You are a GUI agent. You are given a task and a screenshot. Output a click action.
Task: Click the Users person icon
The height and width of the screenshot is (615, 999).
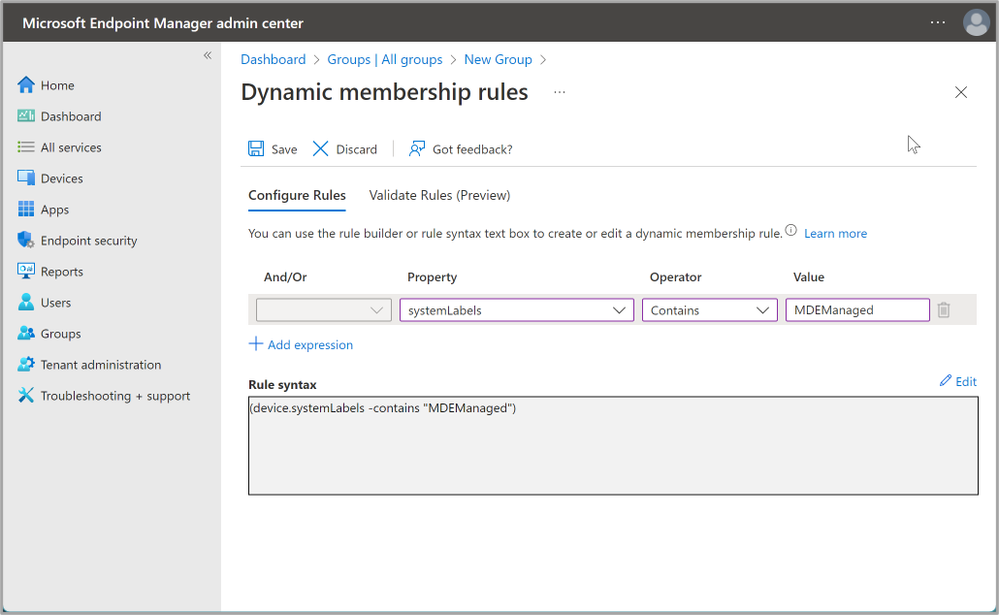click(x=26, y=302)
